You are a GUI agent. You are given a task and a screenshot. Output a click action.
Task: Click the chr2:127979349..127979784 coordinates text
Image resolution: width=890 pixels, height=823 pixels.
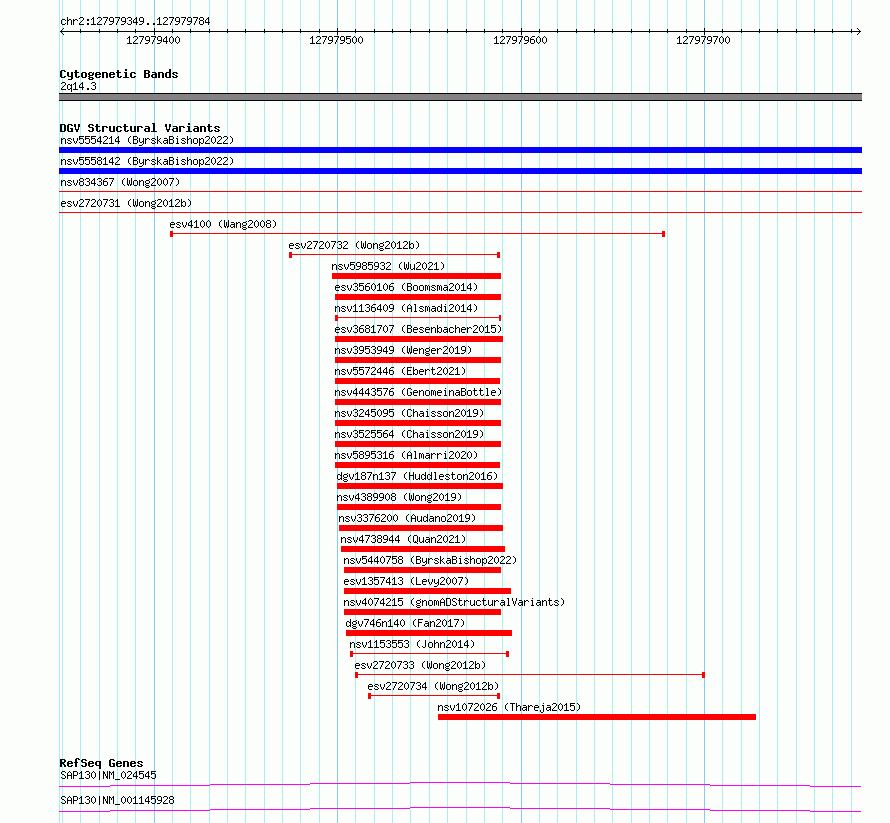135,21
